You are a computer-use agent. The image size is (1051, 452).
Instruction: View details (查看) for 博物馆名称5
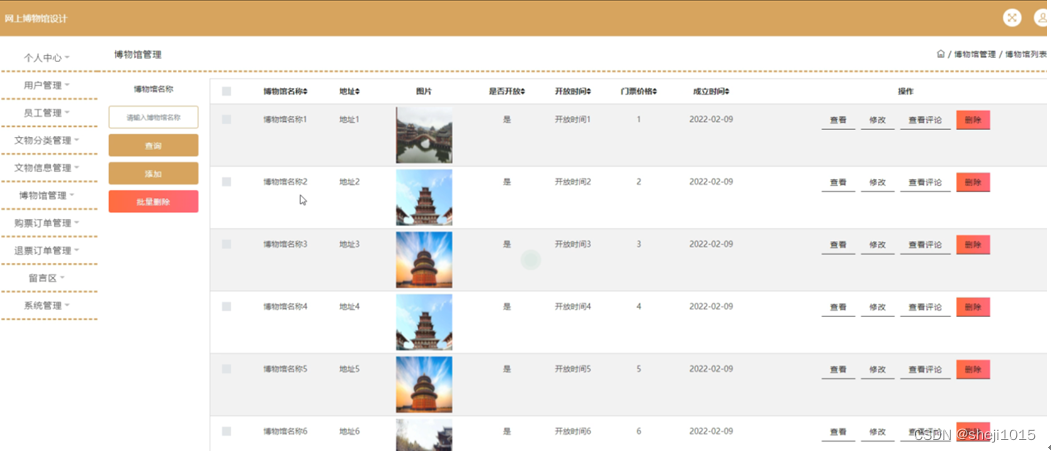click(x=838, y=370)
